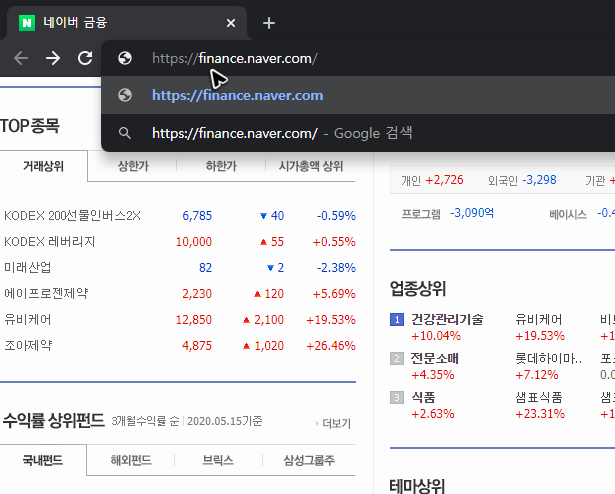Click change rate +26.46%
615x494 pixels.
[331, 346]
